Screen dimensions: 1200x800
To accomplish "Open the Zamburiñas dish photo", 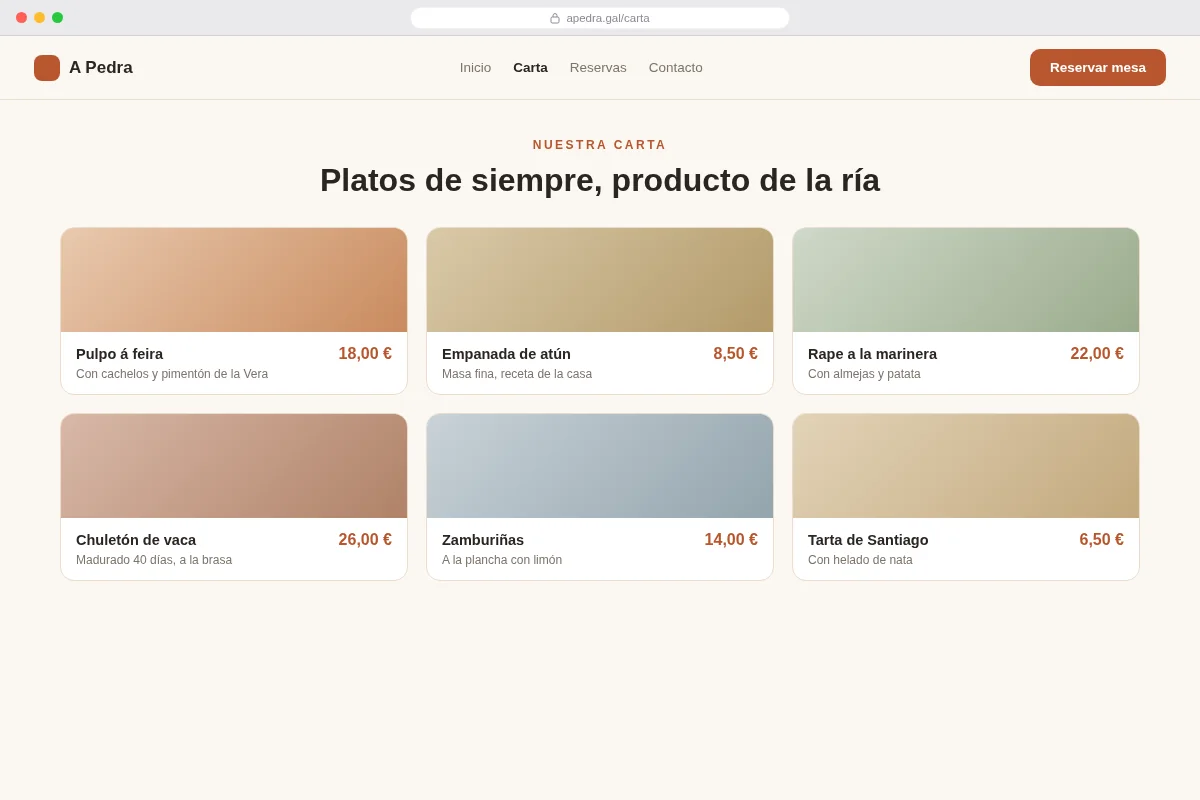I will tap(600, 466).
